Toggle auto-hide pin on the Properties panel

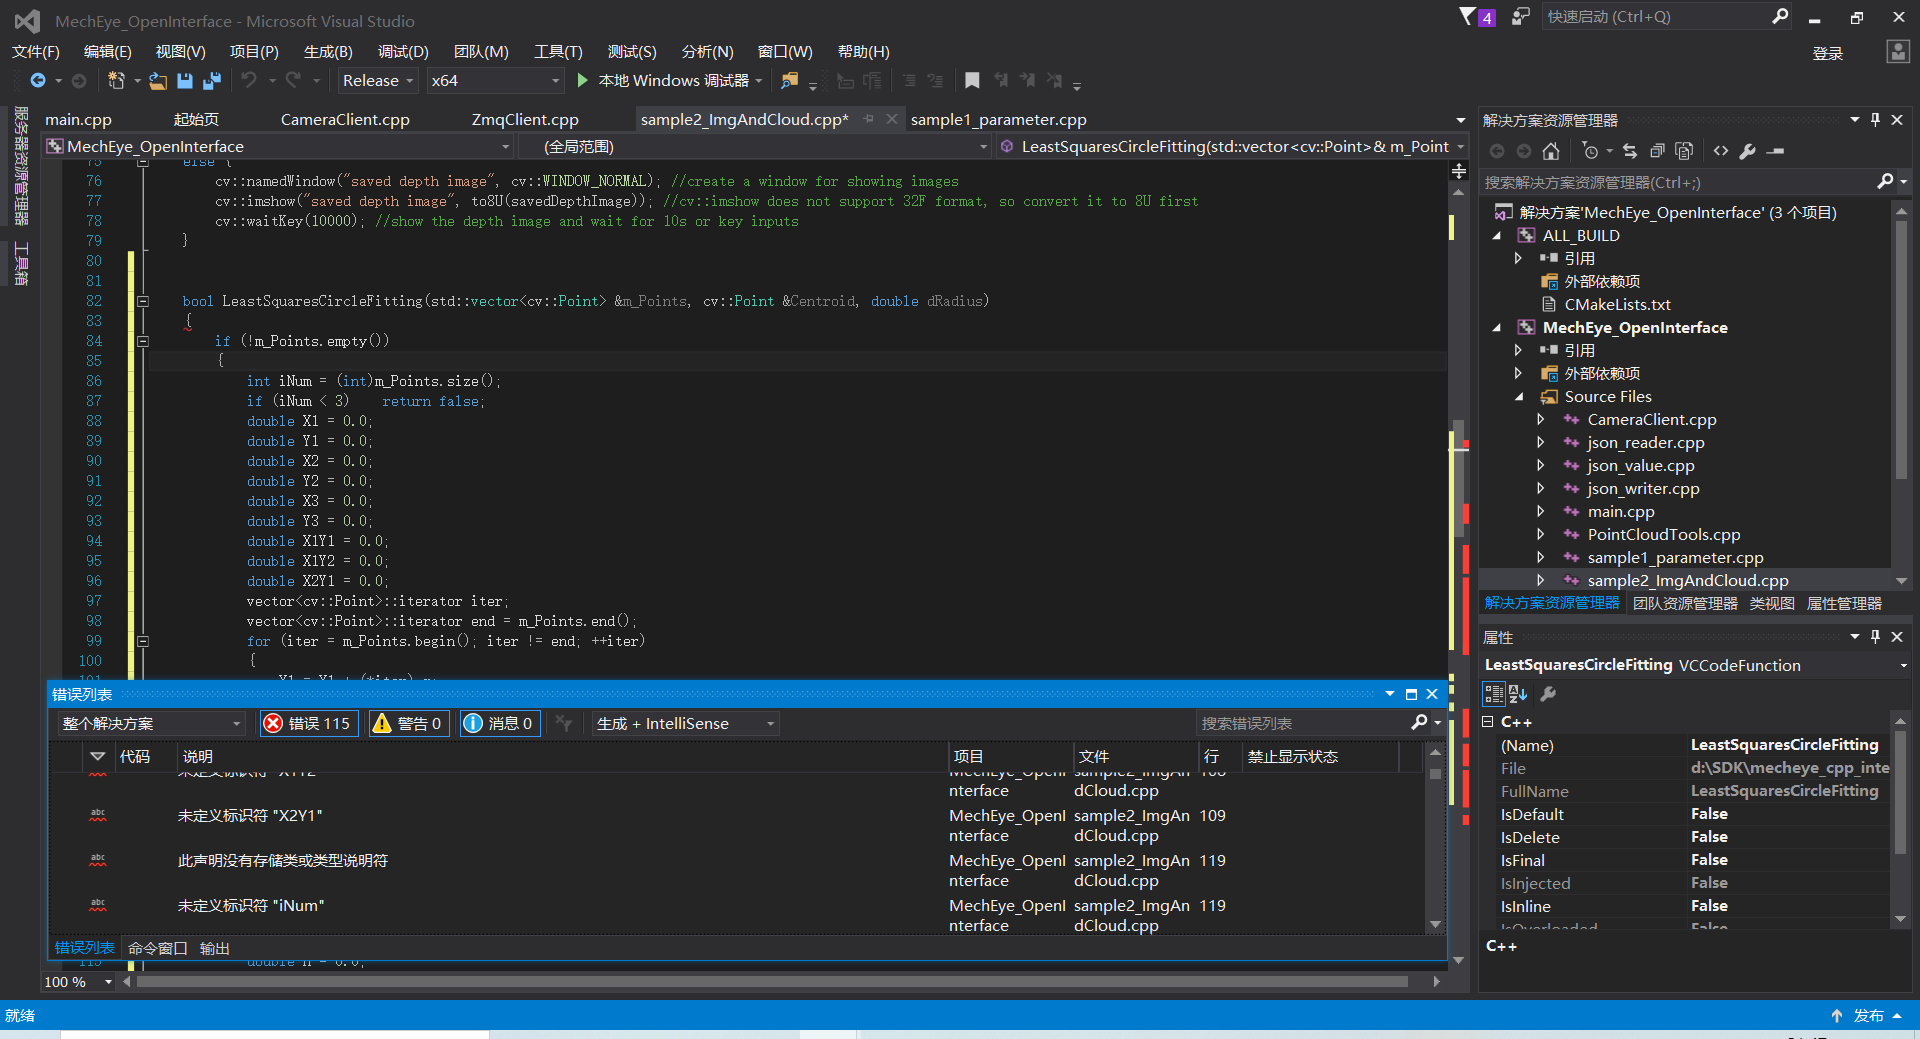point(1876,637)
